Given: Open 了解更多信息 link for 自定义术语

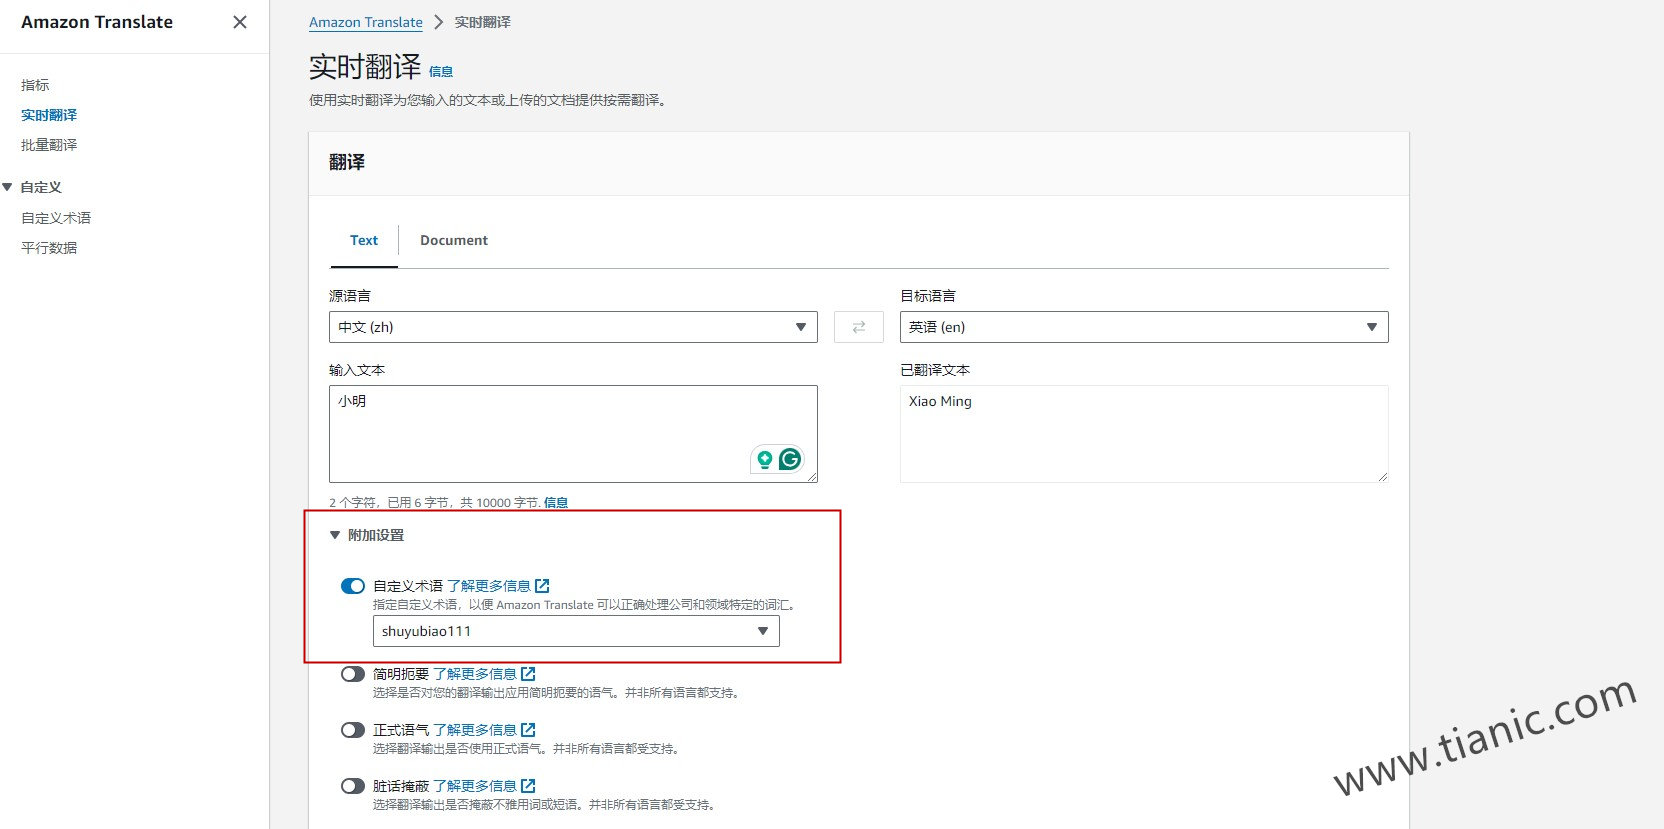Looking at the screenshot, I should click(489, 586).
